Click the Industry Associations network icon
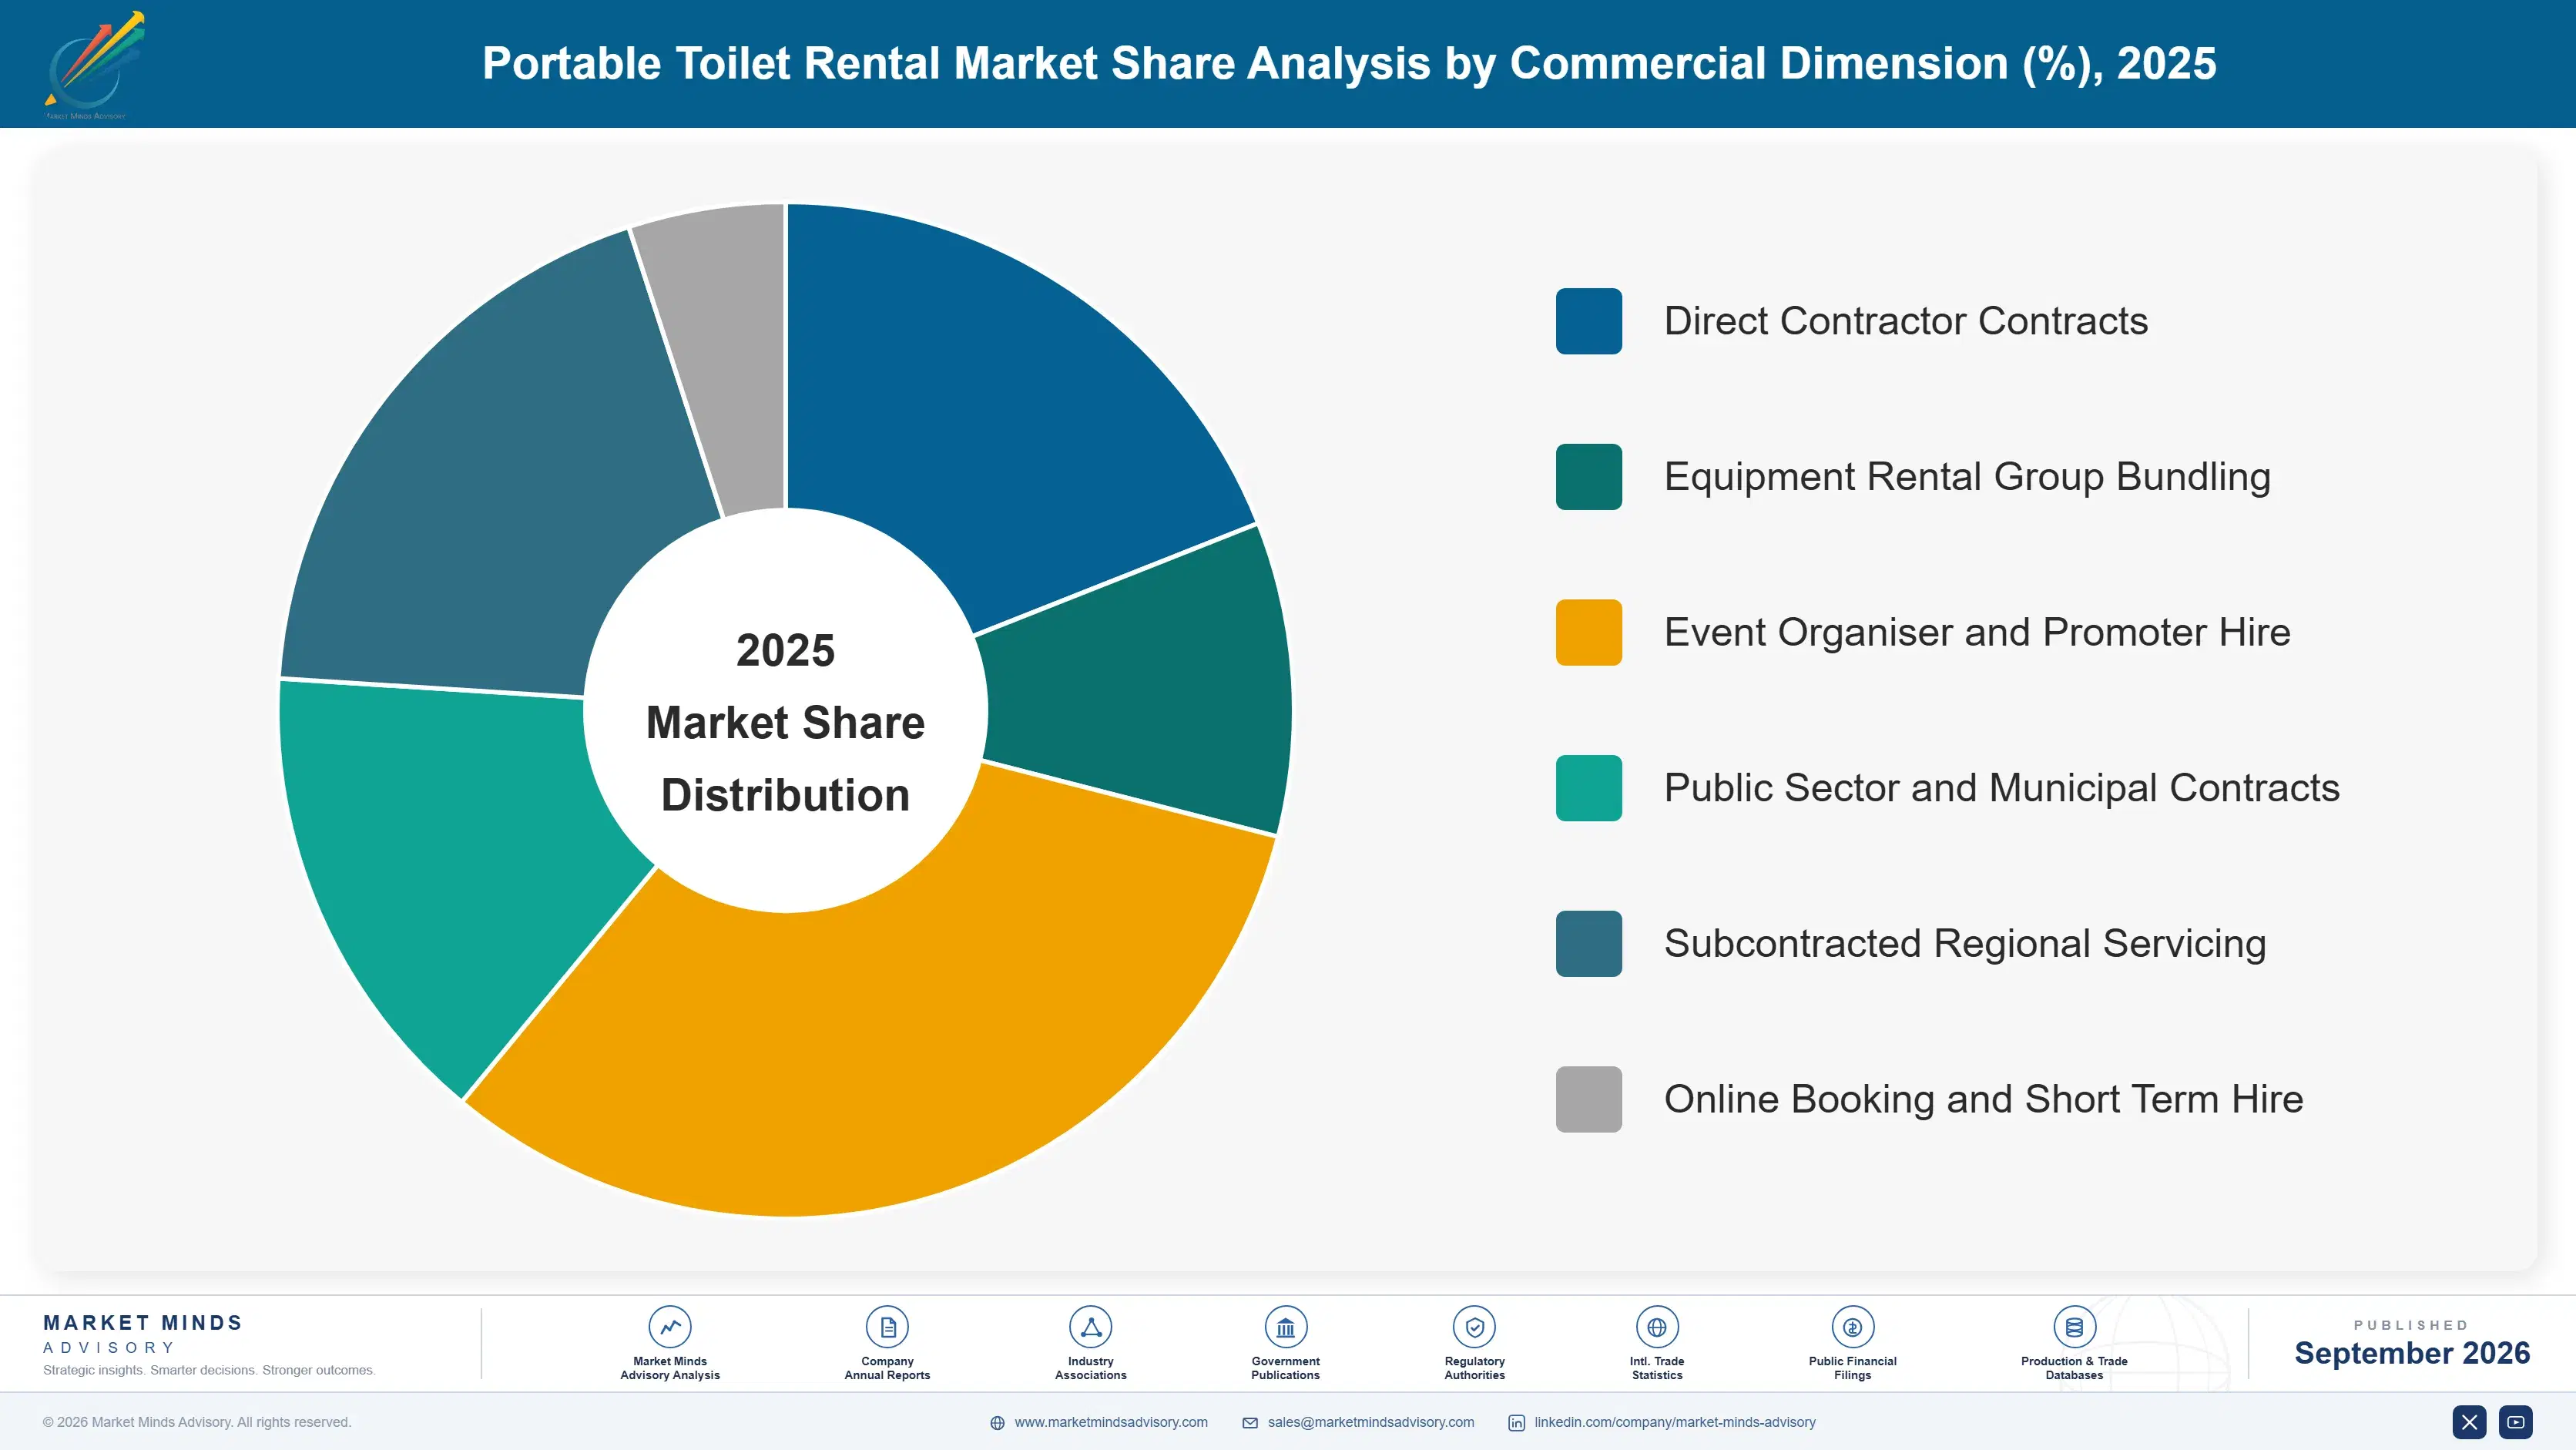Viewport: 2576px width, 1450px height. [1090, 1327]
